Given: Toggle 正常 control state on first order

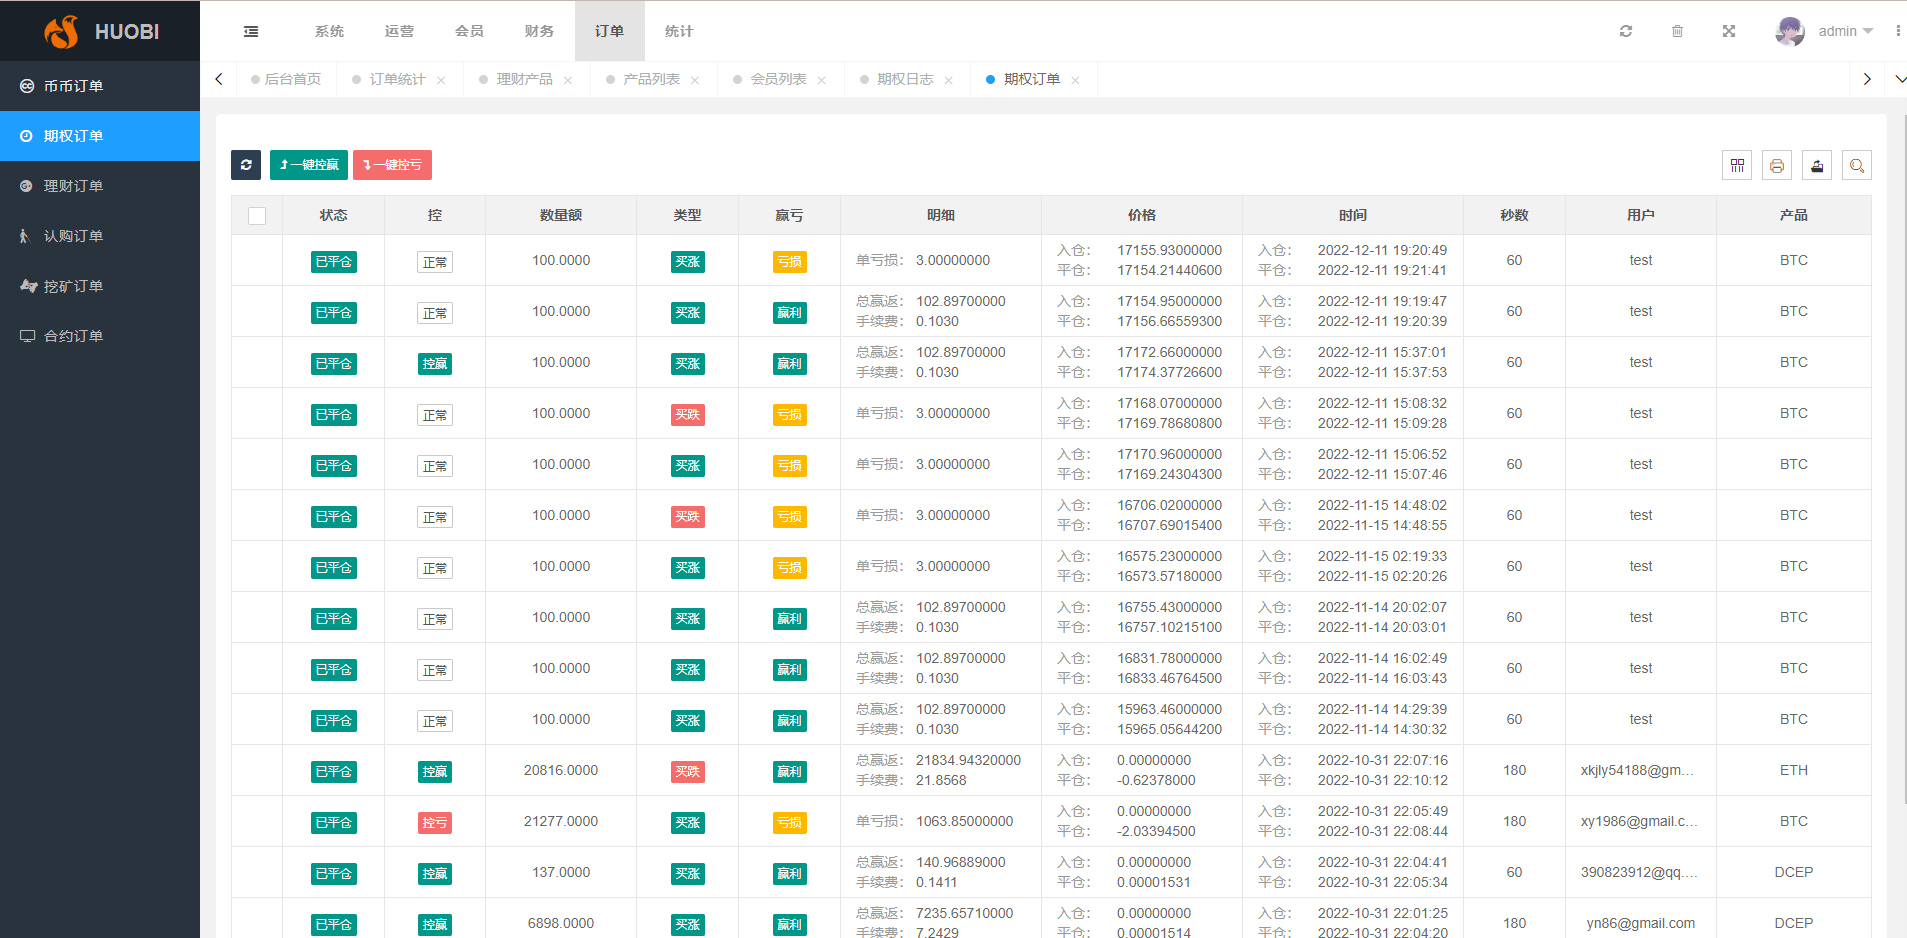Looking at the screenshot, I should (x=434, y=261).
